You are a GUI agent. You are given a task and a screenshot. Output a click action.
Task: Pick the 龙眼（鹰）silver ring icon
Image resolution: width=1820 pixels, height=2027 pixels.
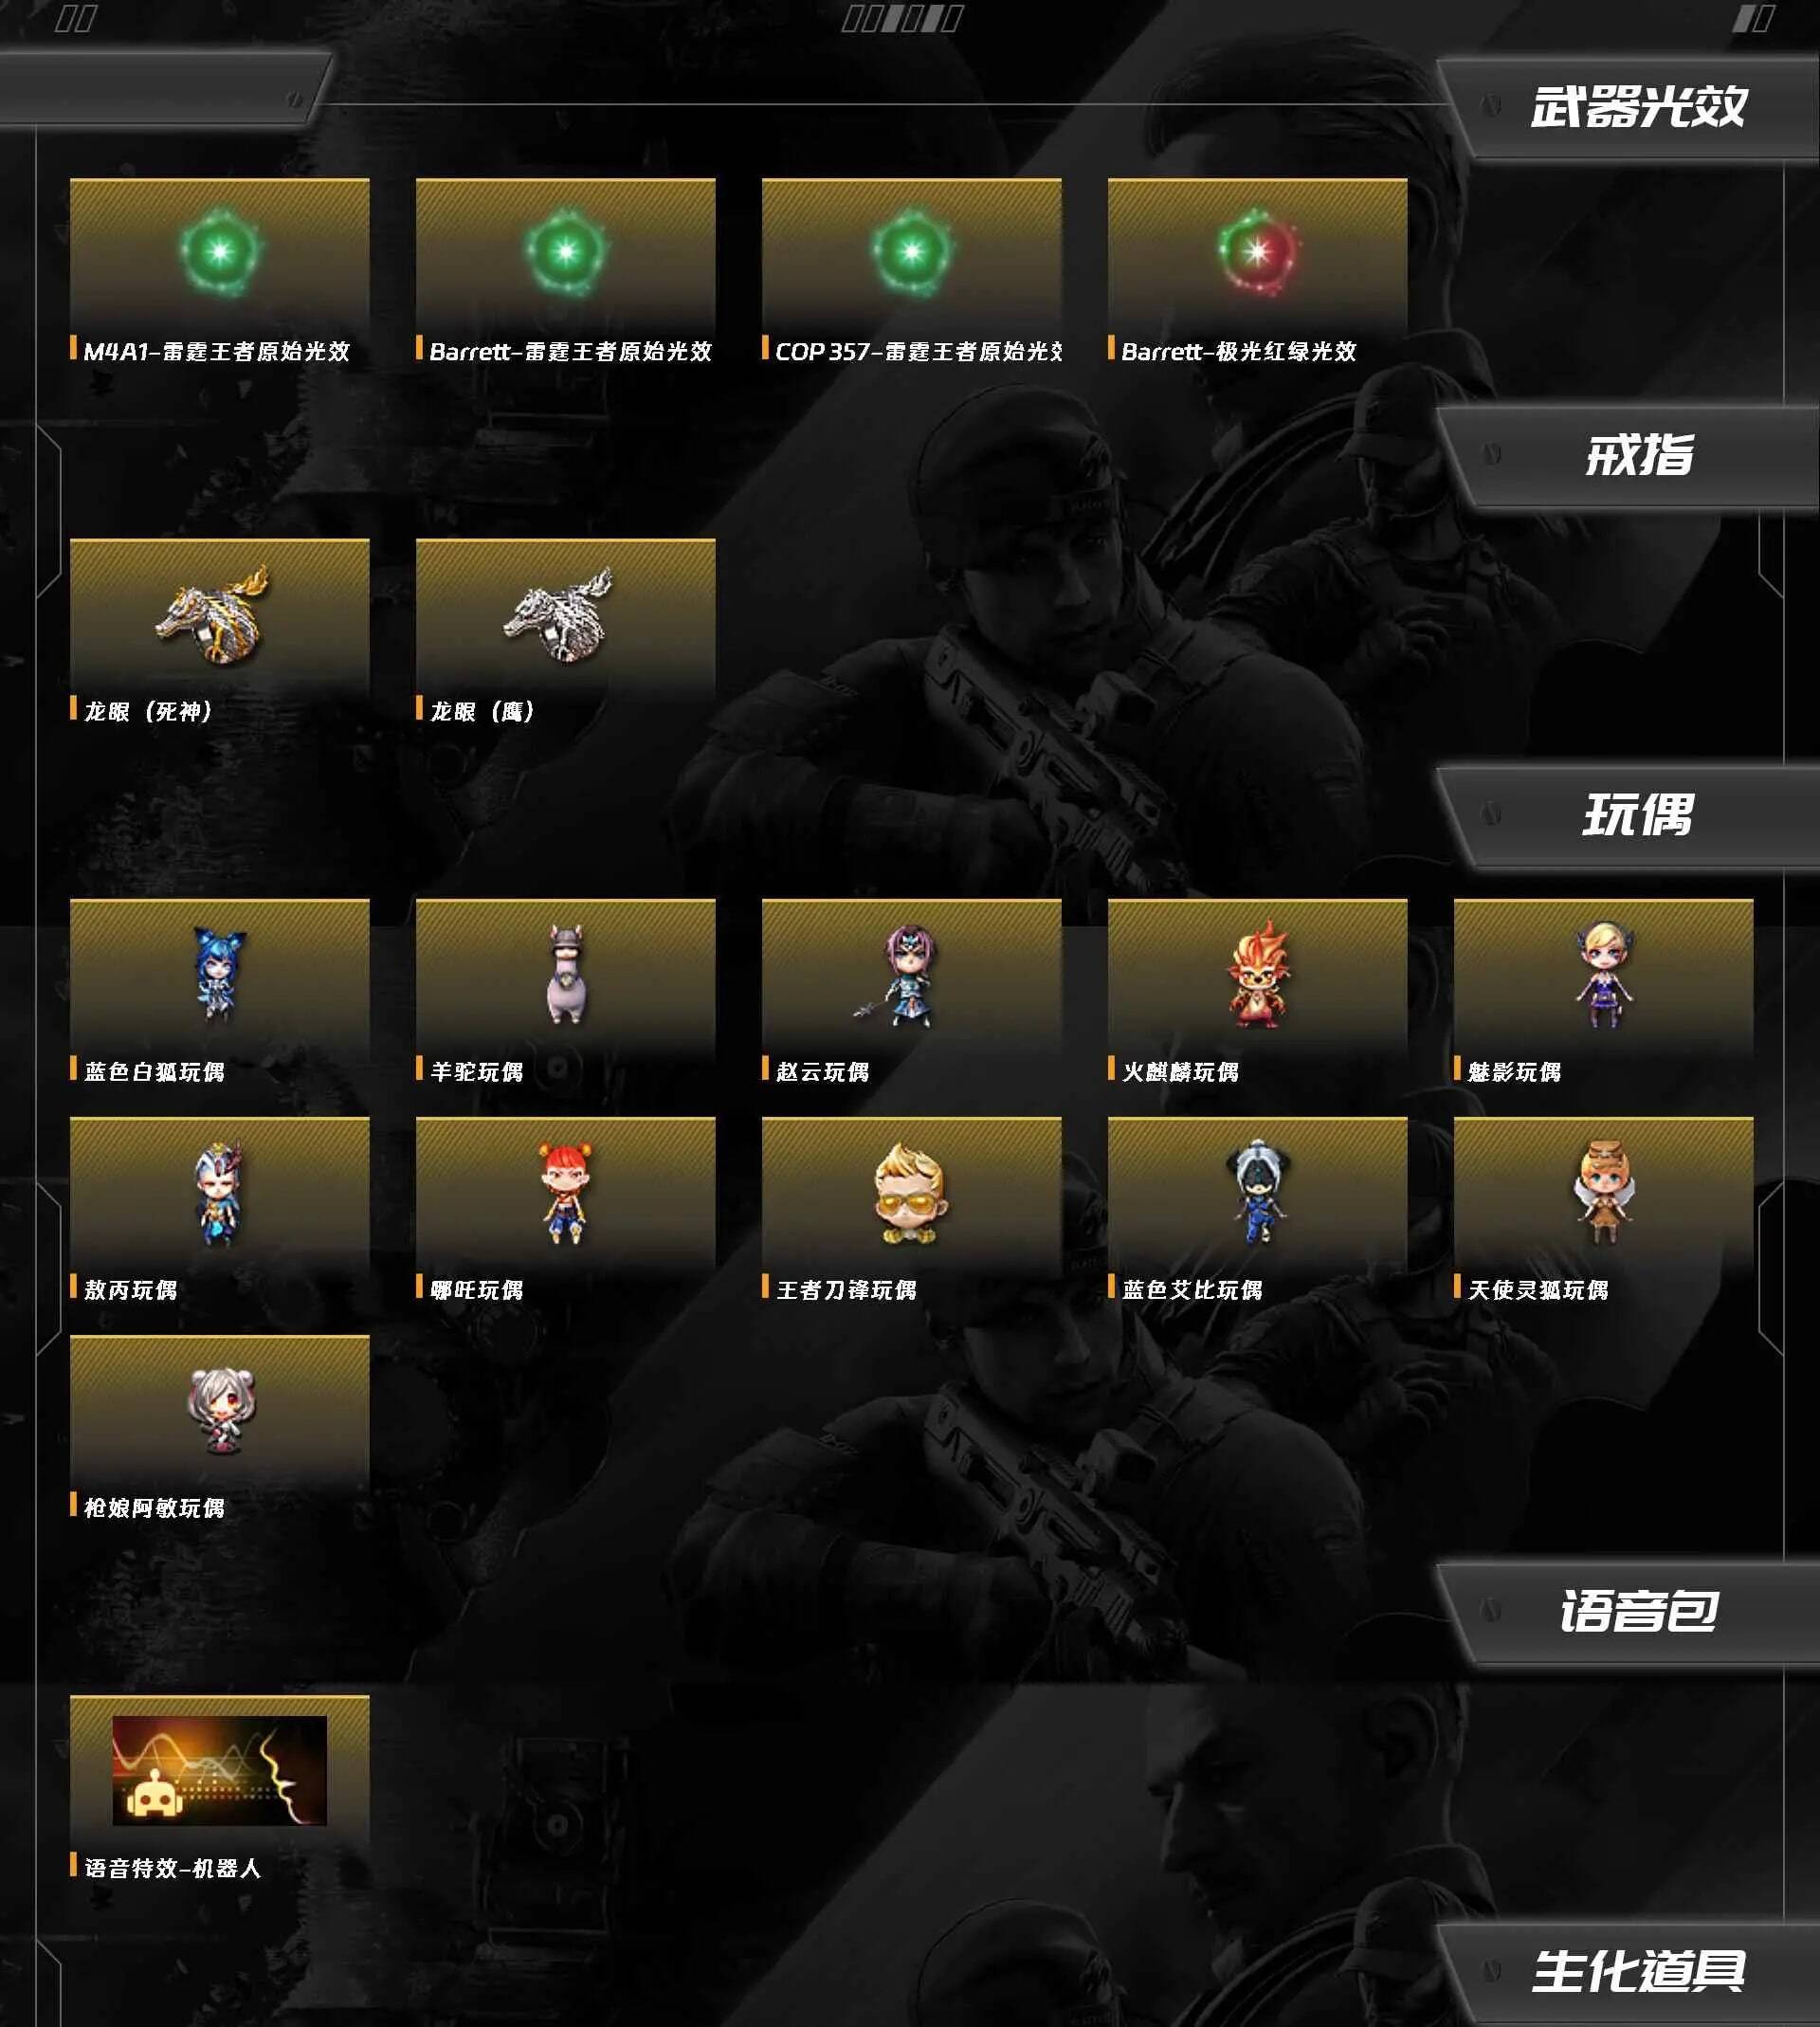click(559, 614)
